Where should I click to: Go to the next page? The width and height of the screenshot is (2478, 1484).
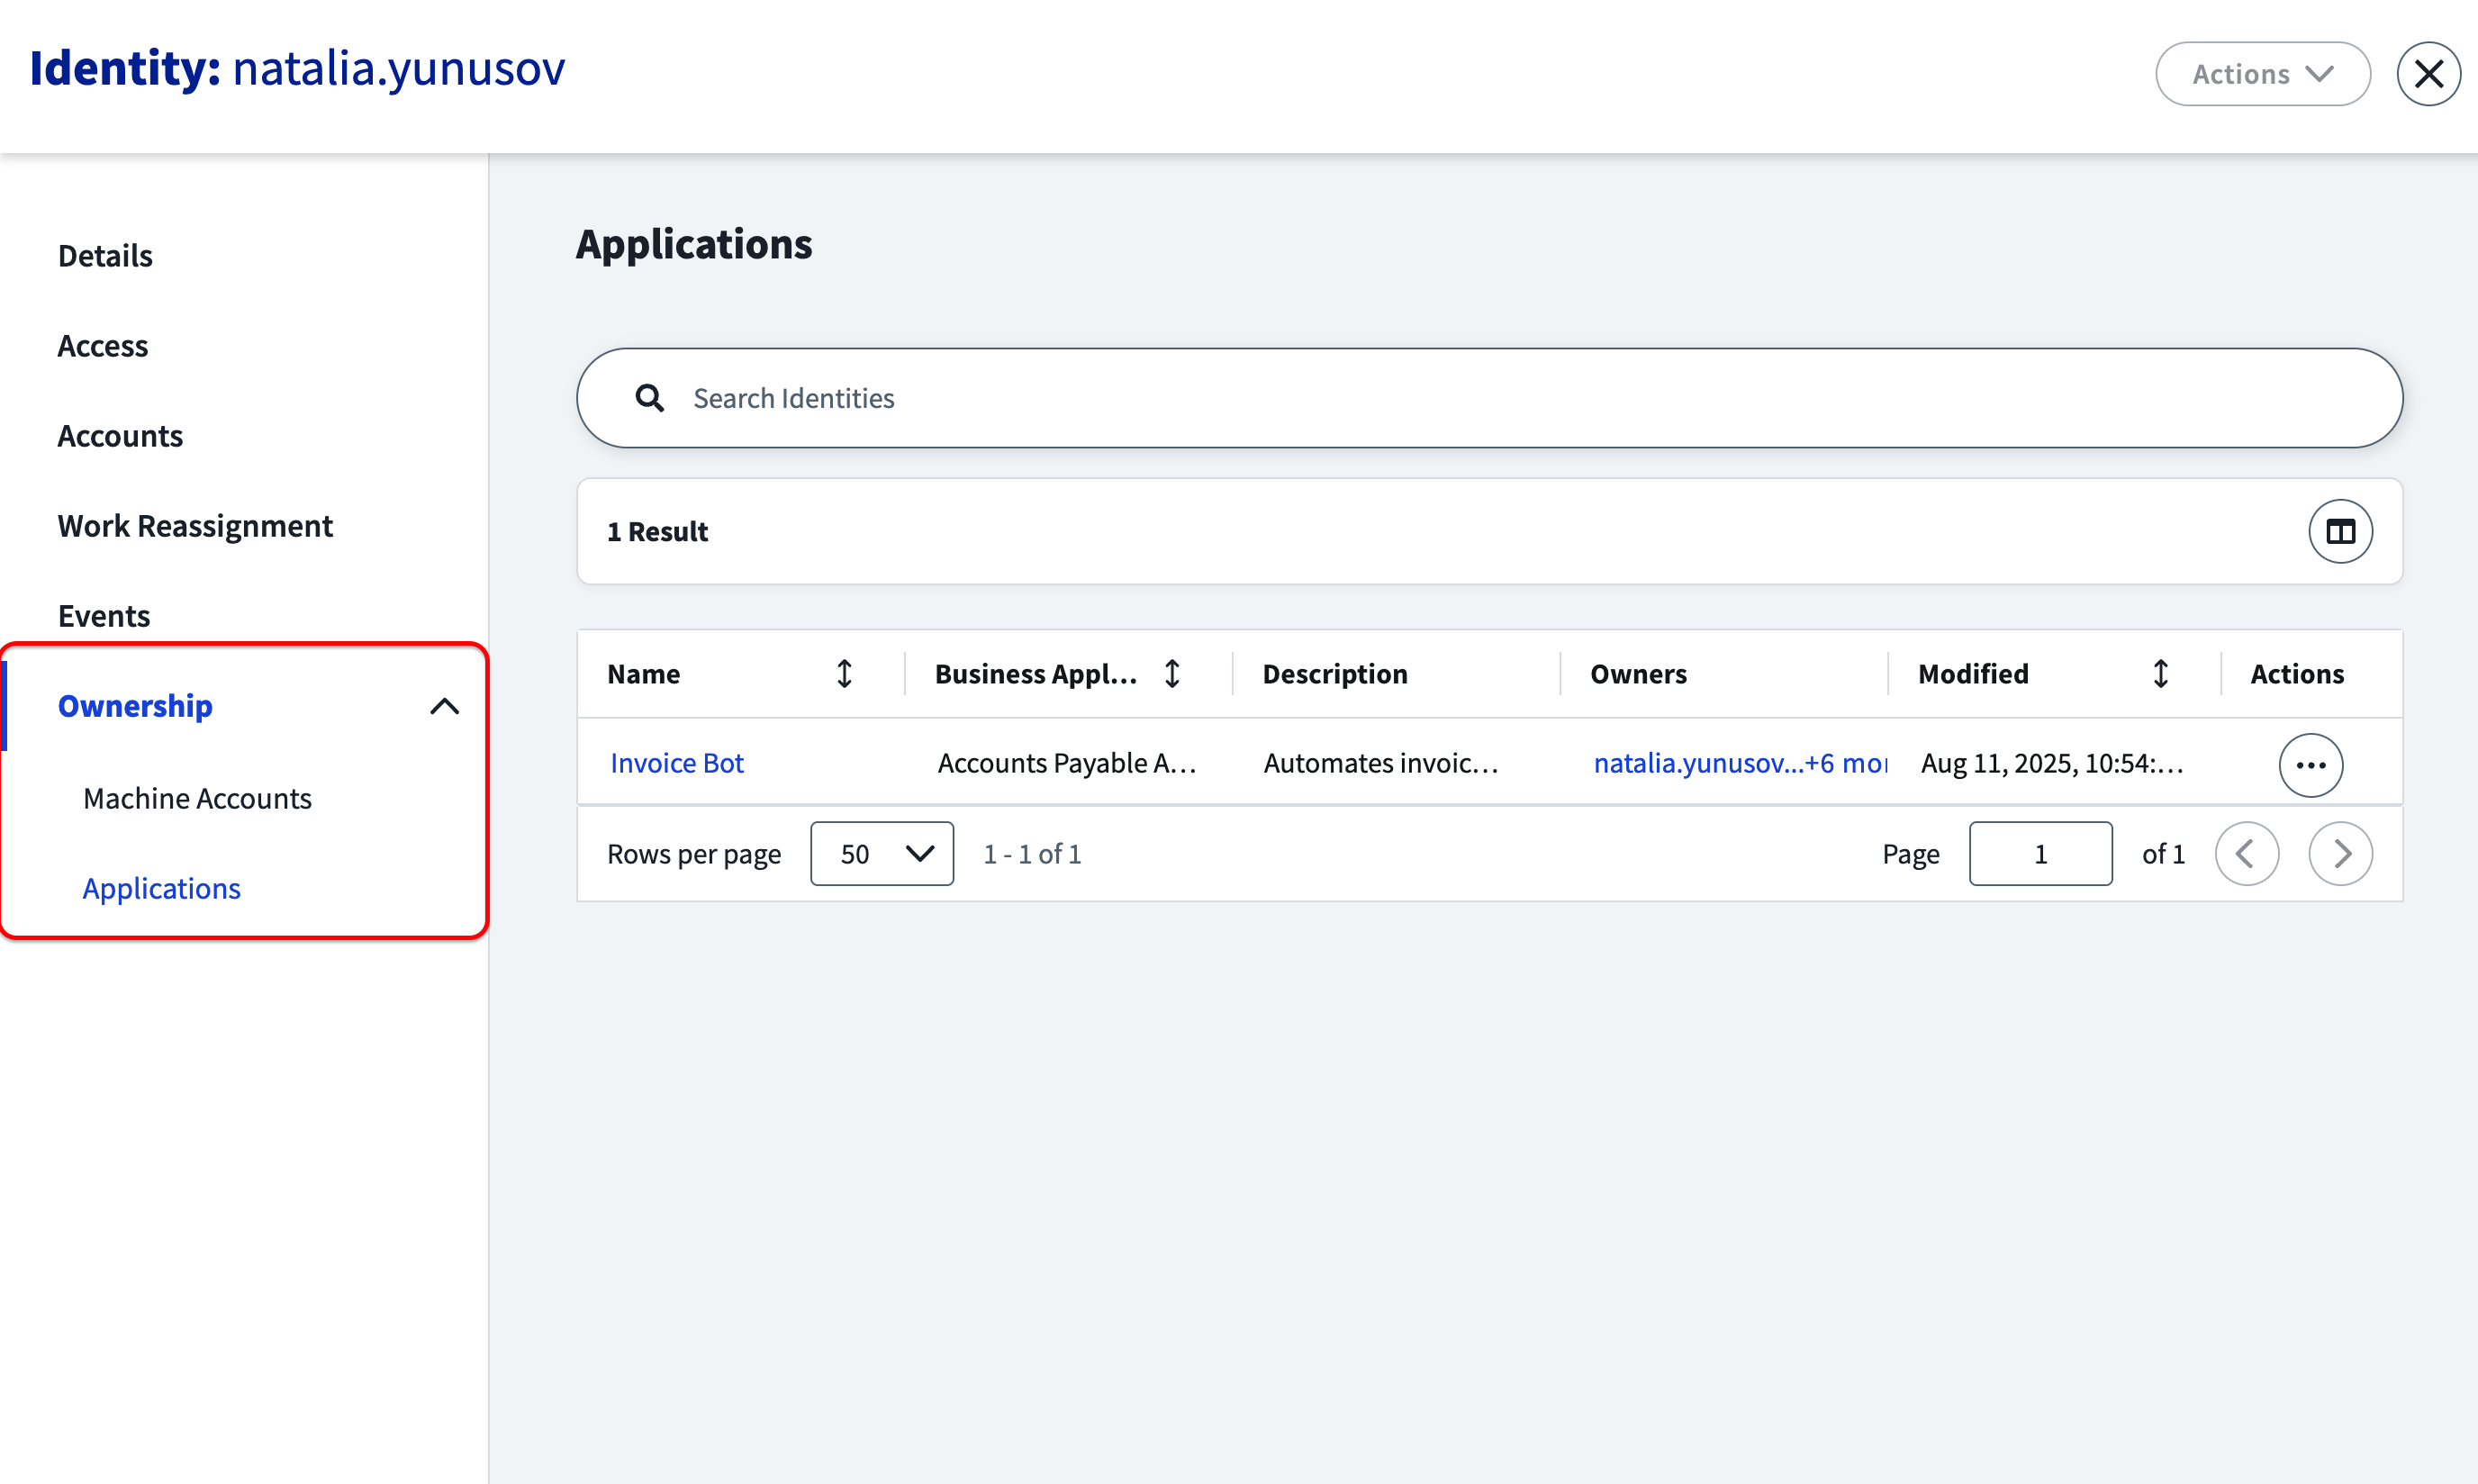[2339, 854]
